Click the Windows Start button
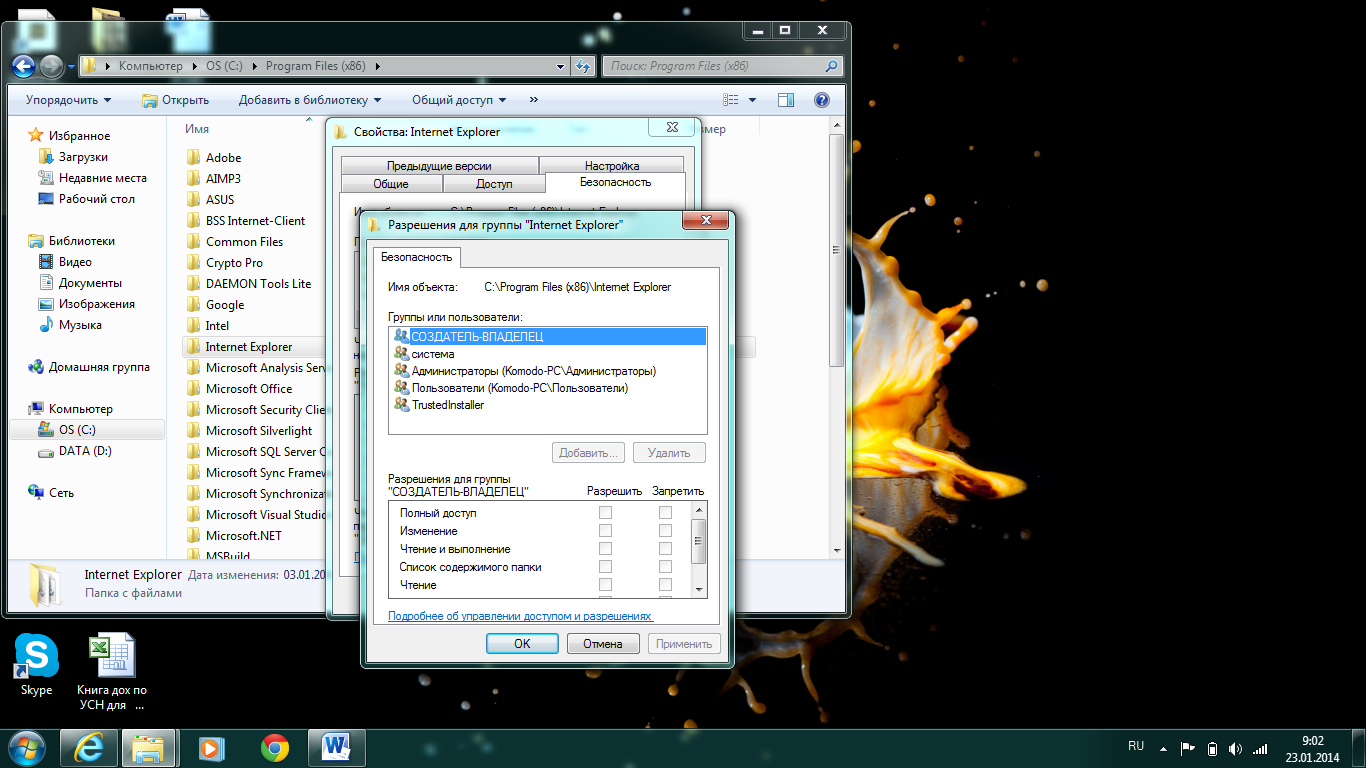 [x=26, y=747]
